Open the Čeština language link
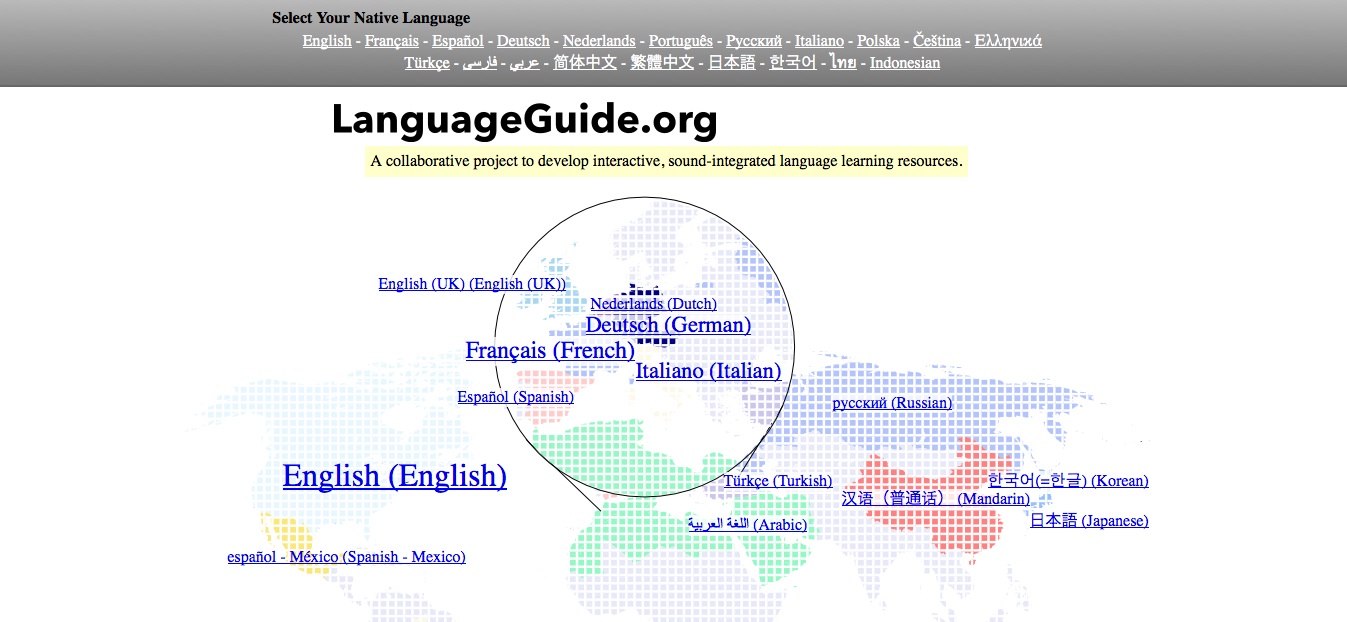Screen dimensions: 1347x622 pyautogui.click(x=937, y=40)
